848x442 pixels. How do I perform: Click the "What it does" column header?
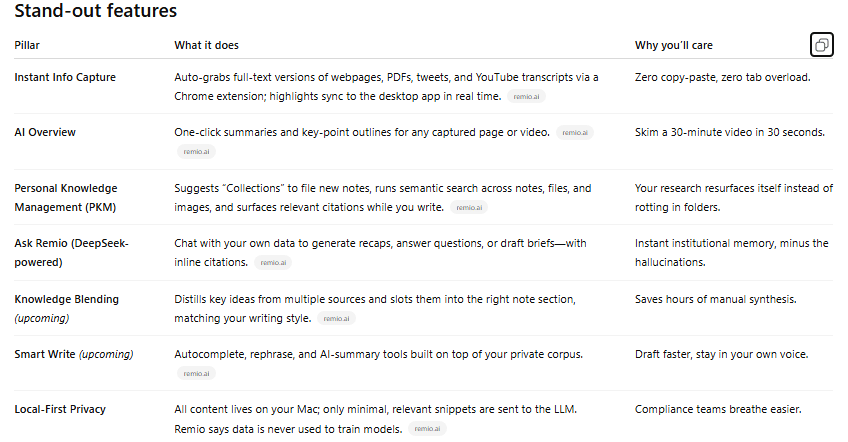(x=206, y=45)
